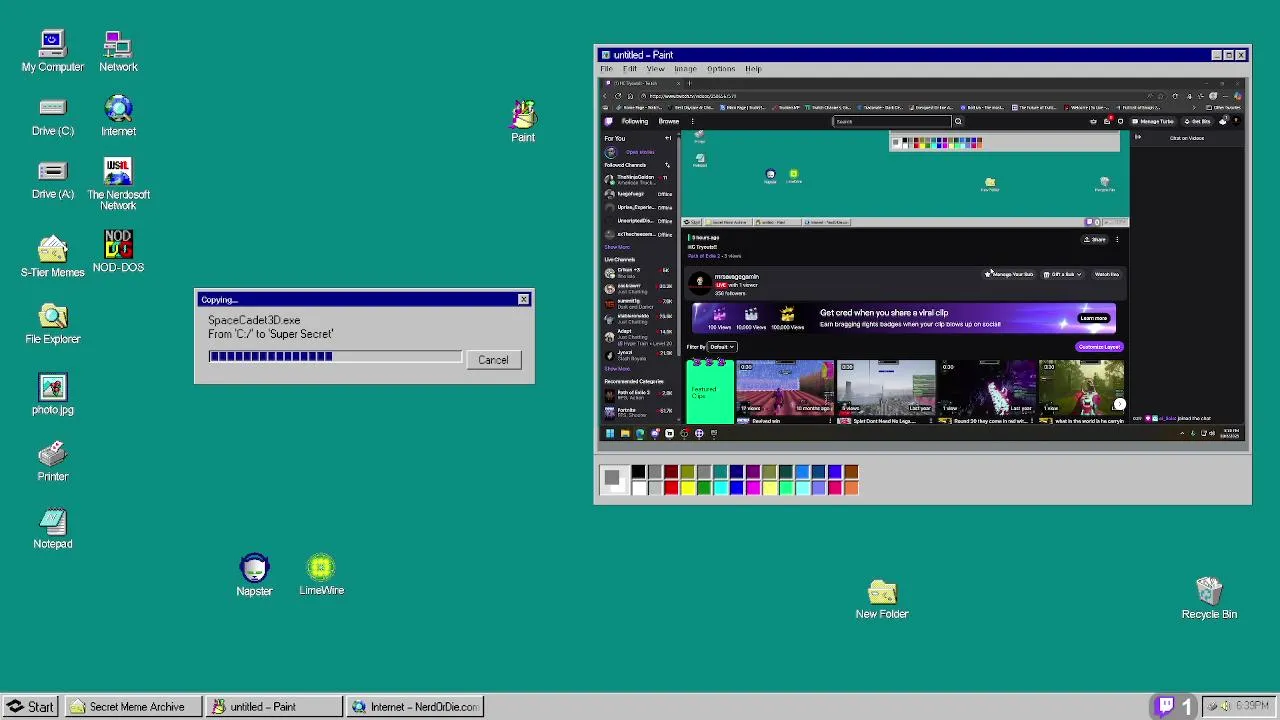Image resolution: width=1280 pixels, height=720 pixels.
Task: Cancel the SpaceCadet3D.exe copy
Action: click(493, 360)
